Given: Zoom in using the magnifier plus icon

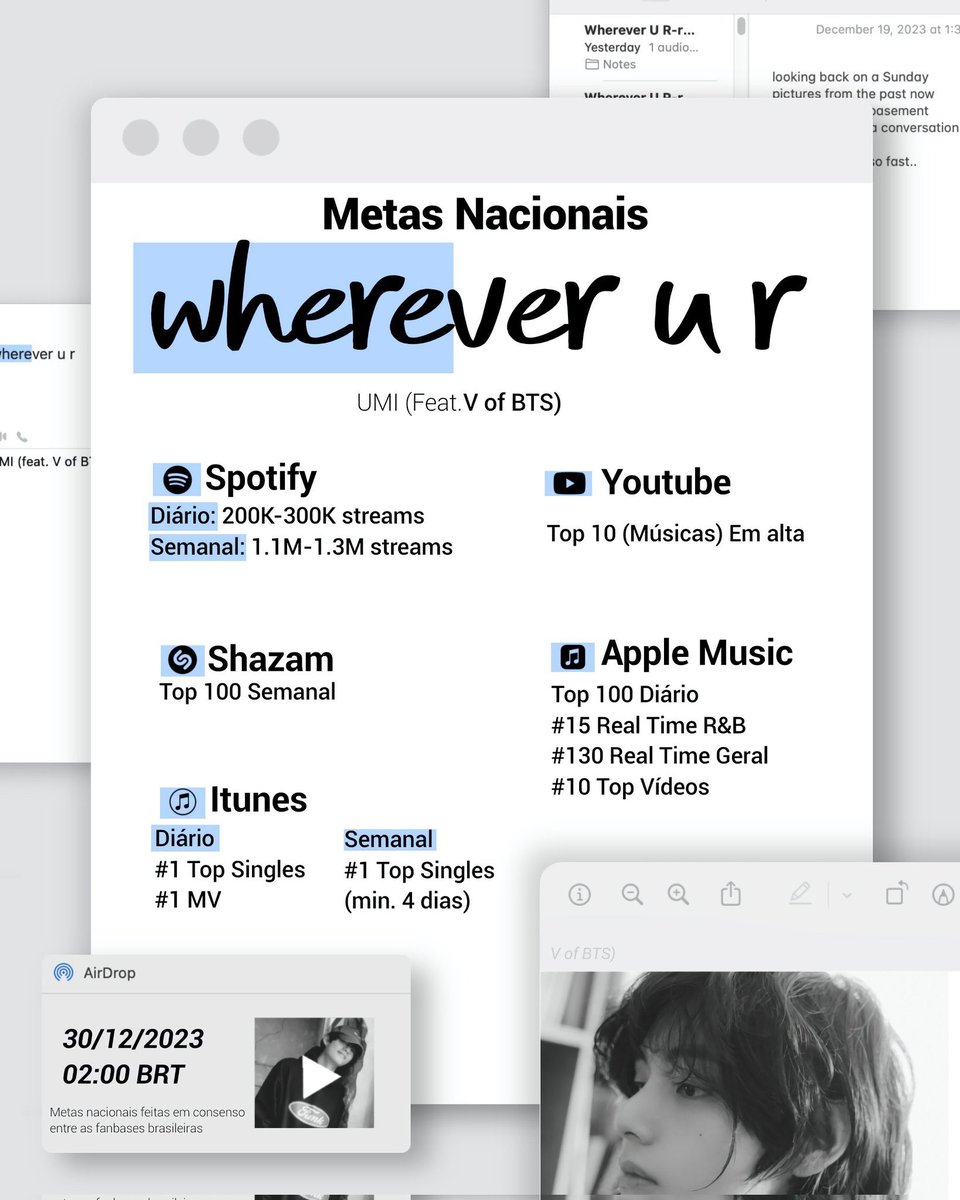Looking at the screenshot, I should (679, 894).
